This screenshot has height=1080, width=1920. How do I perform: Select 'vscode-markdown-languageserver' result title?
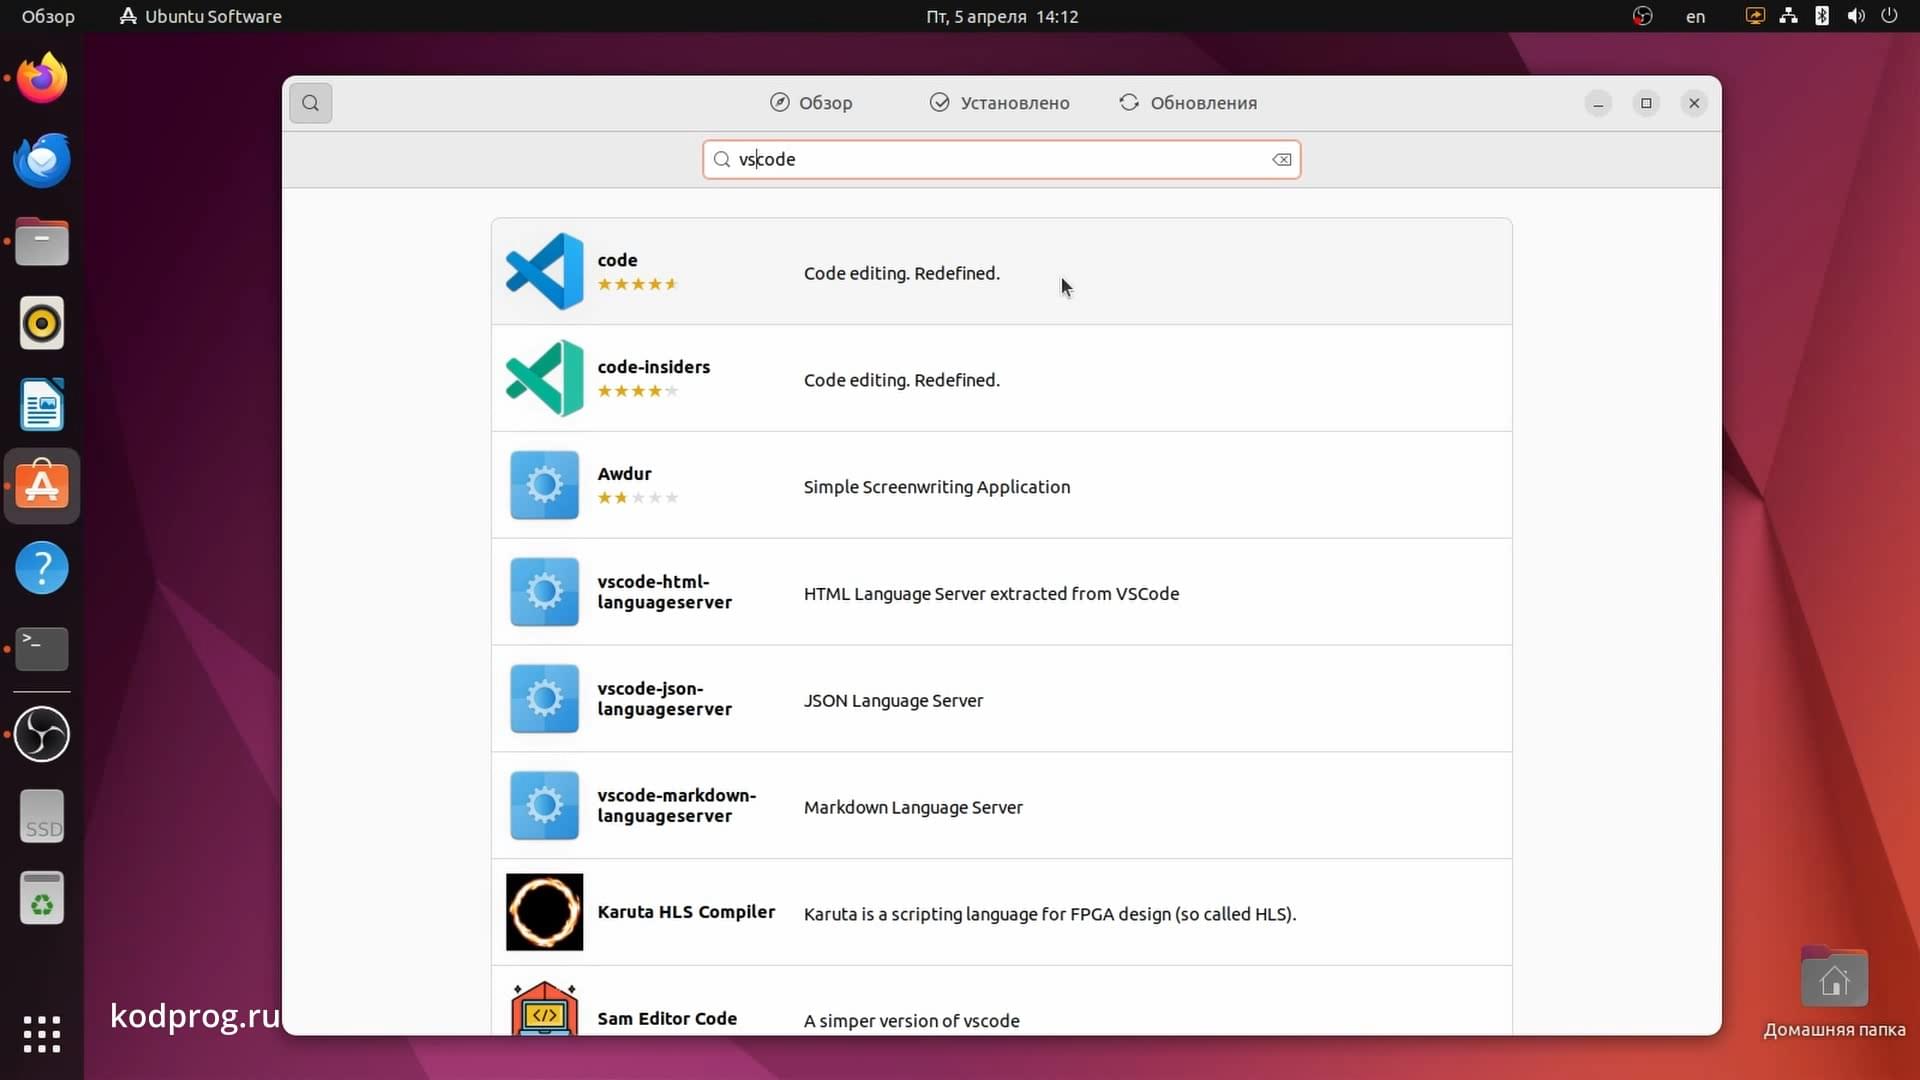click(x=677, y=806)
